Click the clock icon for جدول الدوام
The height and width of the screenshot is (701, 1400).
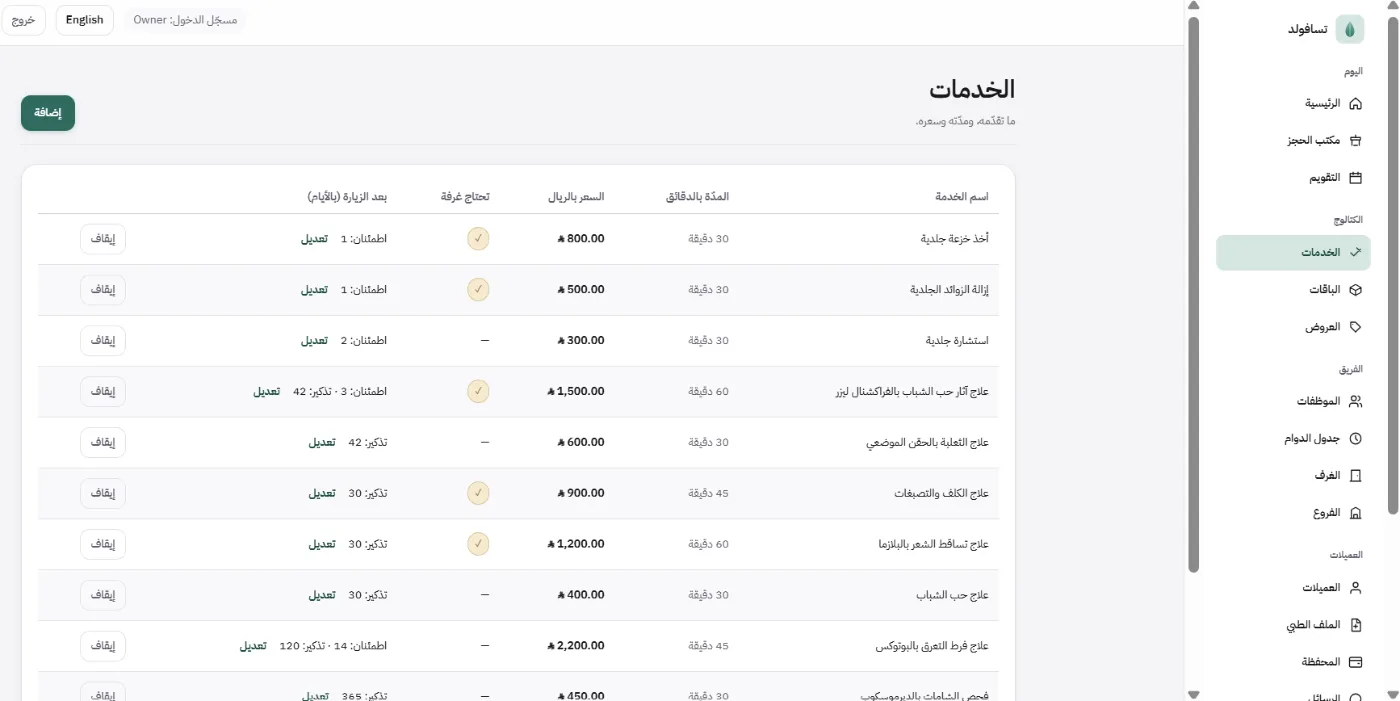[1356, 439]
